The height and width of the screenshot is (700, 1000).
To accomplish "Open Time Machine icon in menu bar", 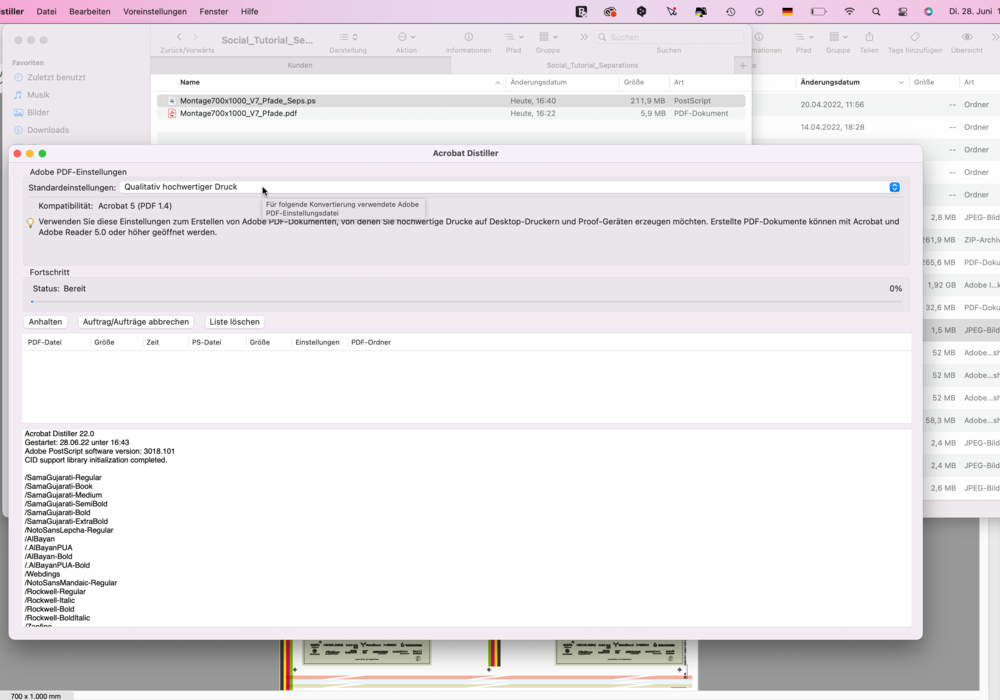I will point(730,11).
